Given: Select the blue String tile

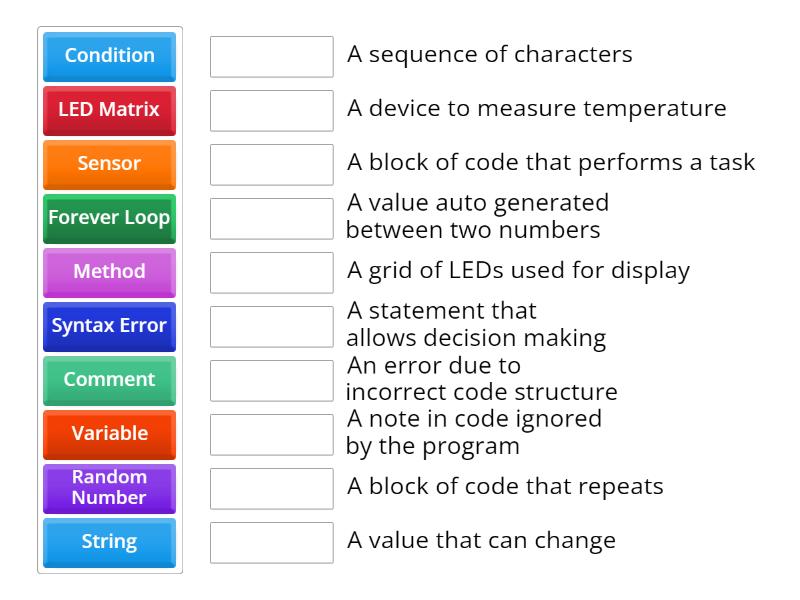Looking at the screenshot, I should coord(109,542).
